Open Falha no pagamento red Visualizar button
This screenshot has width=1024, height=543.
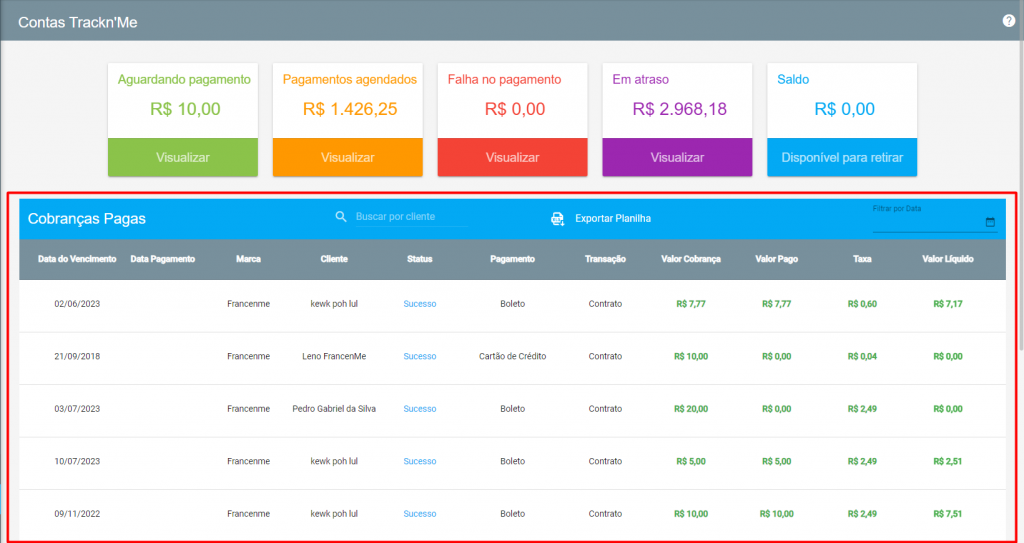point(512,157)
